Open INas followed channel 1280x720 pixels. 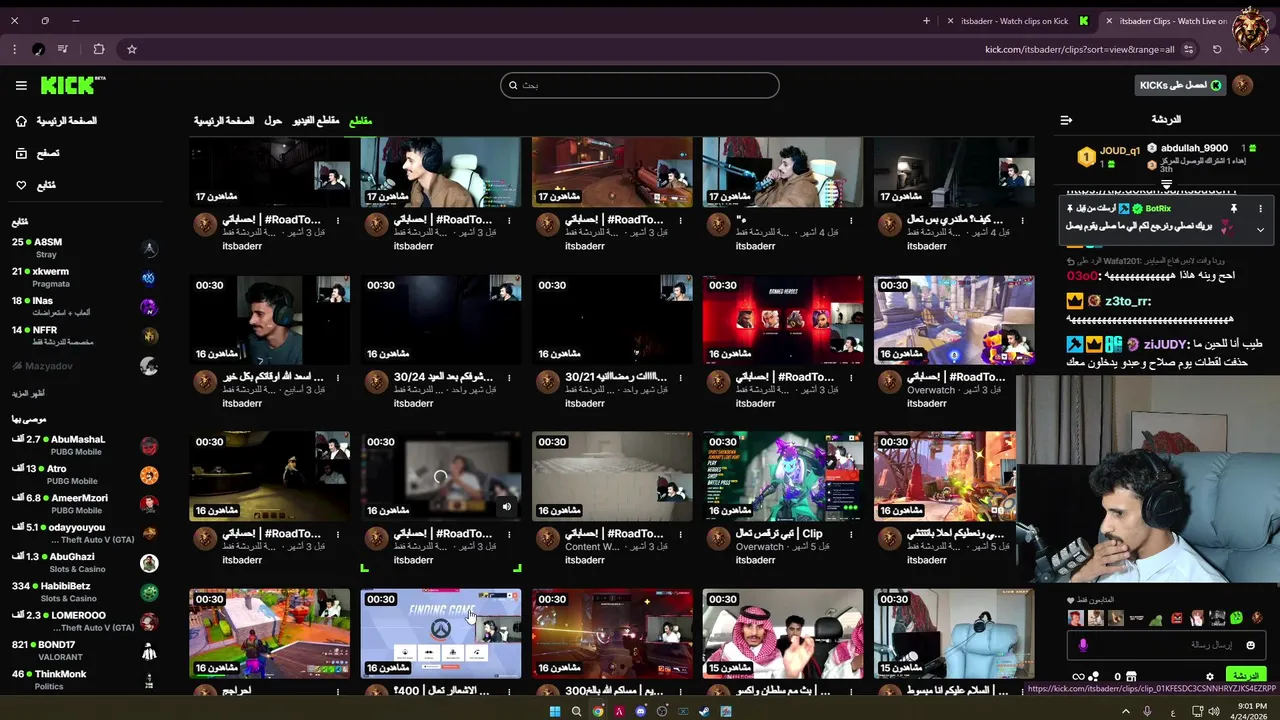coord(85,306)
